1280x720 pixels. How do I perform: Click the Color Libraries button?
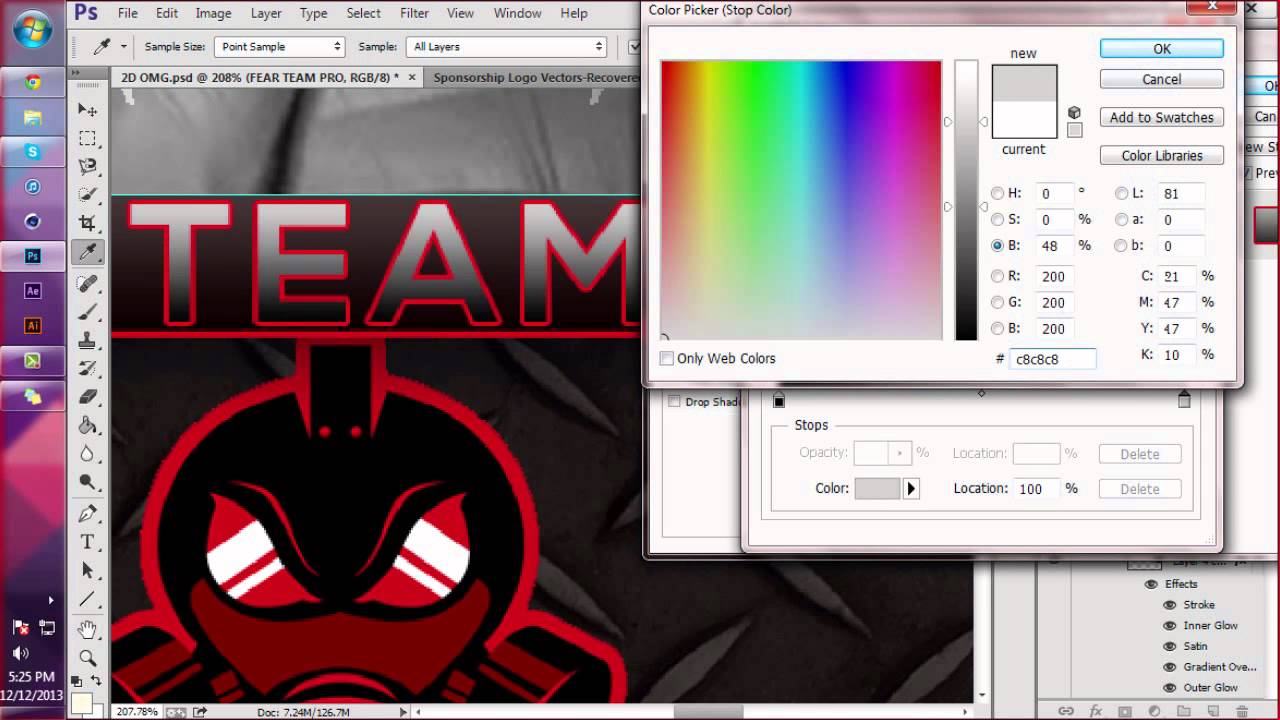tap(1161, 156)
